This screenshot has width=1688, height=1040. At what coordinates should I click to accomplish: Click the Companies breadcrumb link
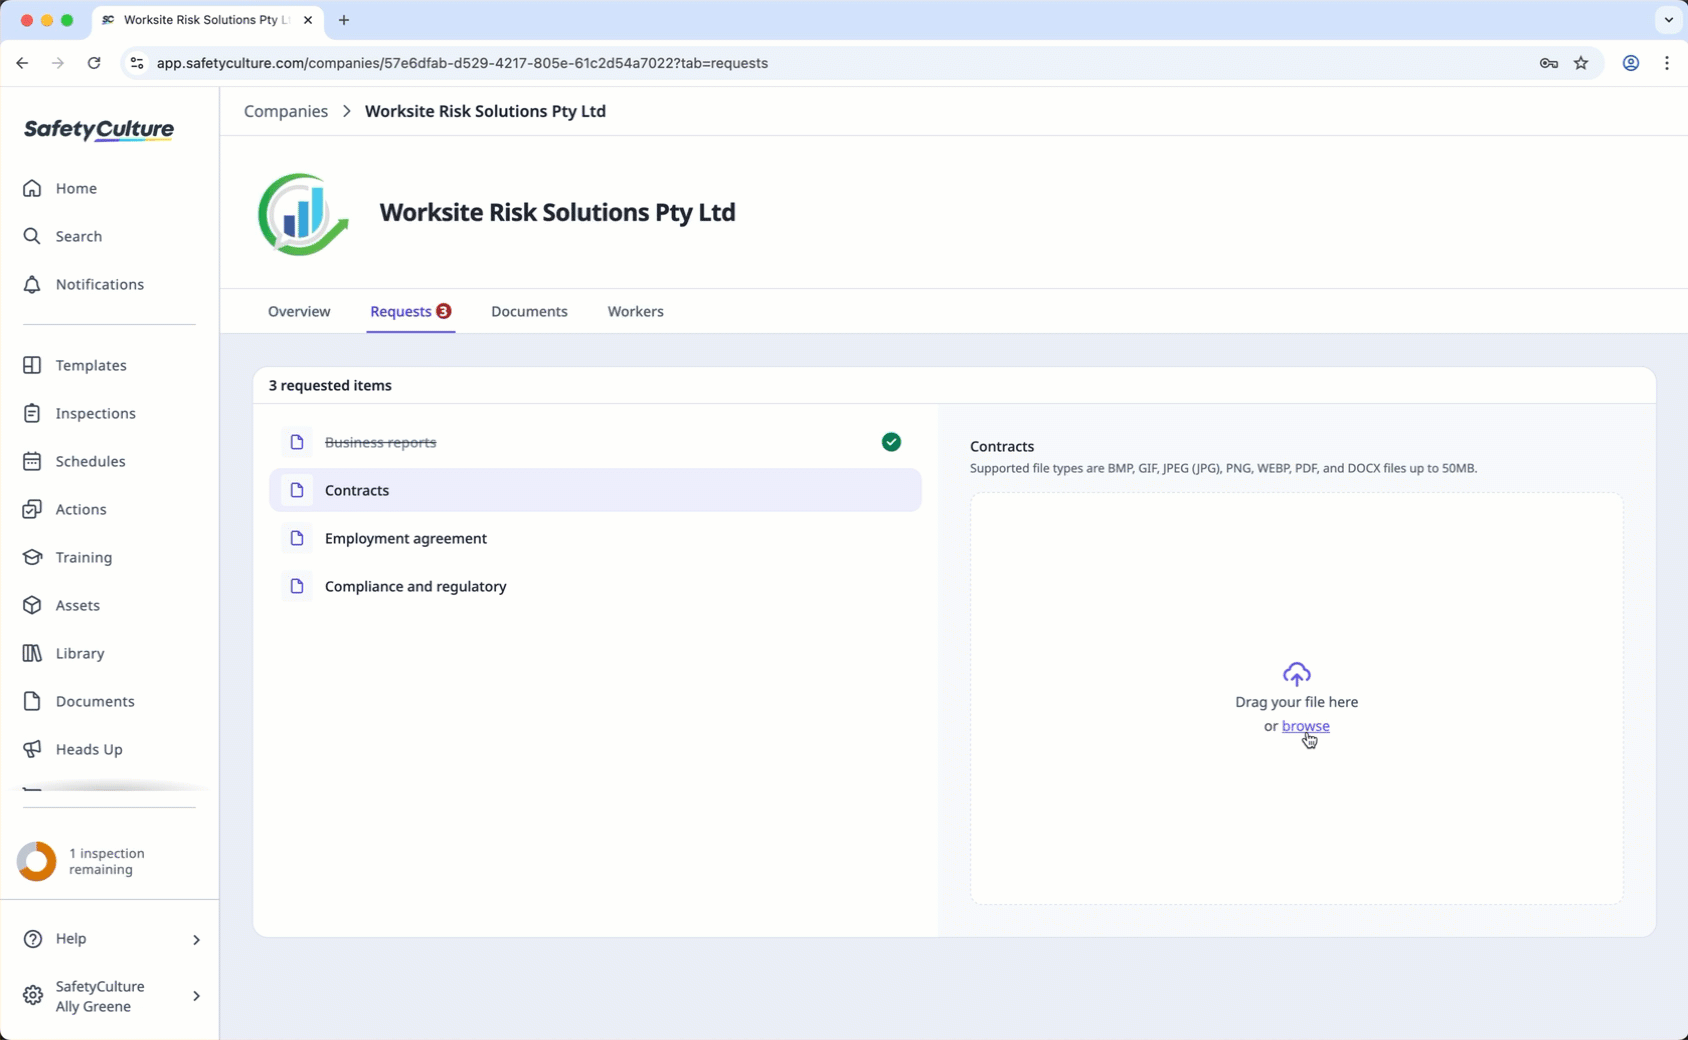pyautogui.click(x=286, y=111)
